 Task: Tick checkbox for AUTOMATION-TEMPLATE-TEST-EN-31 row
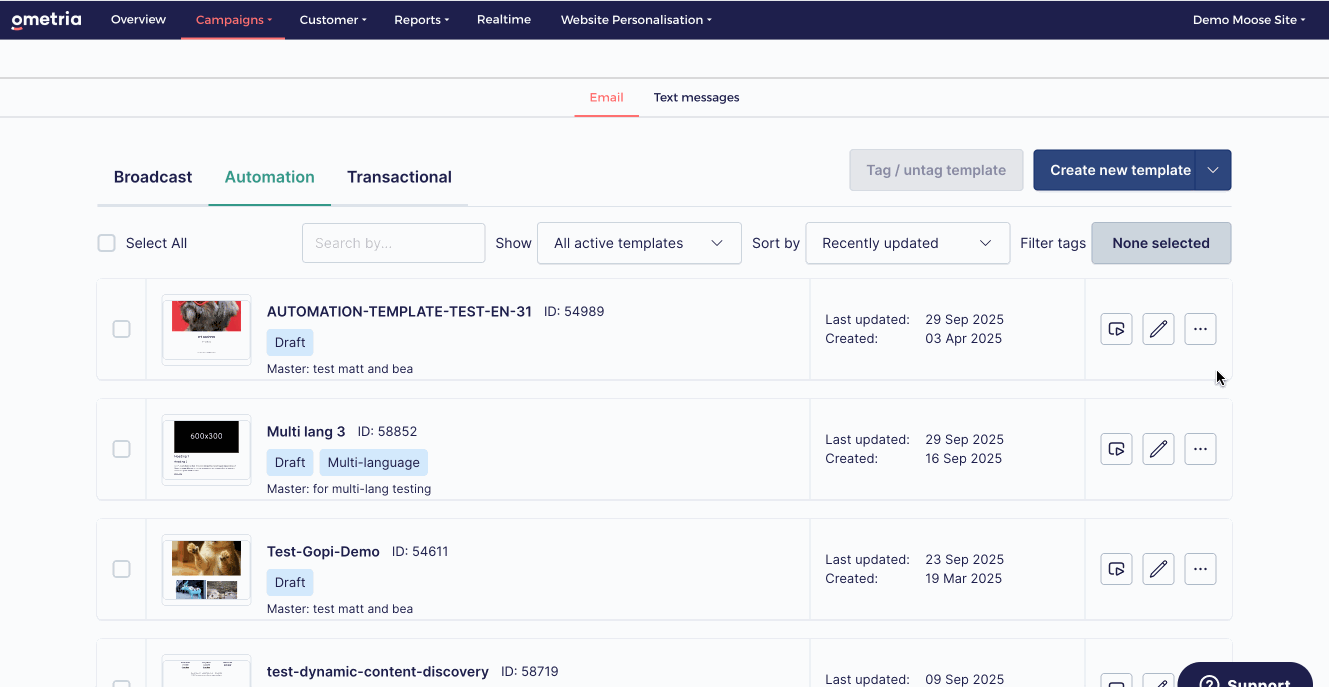point(121,329)
